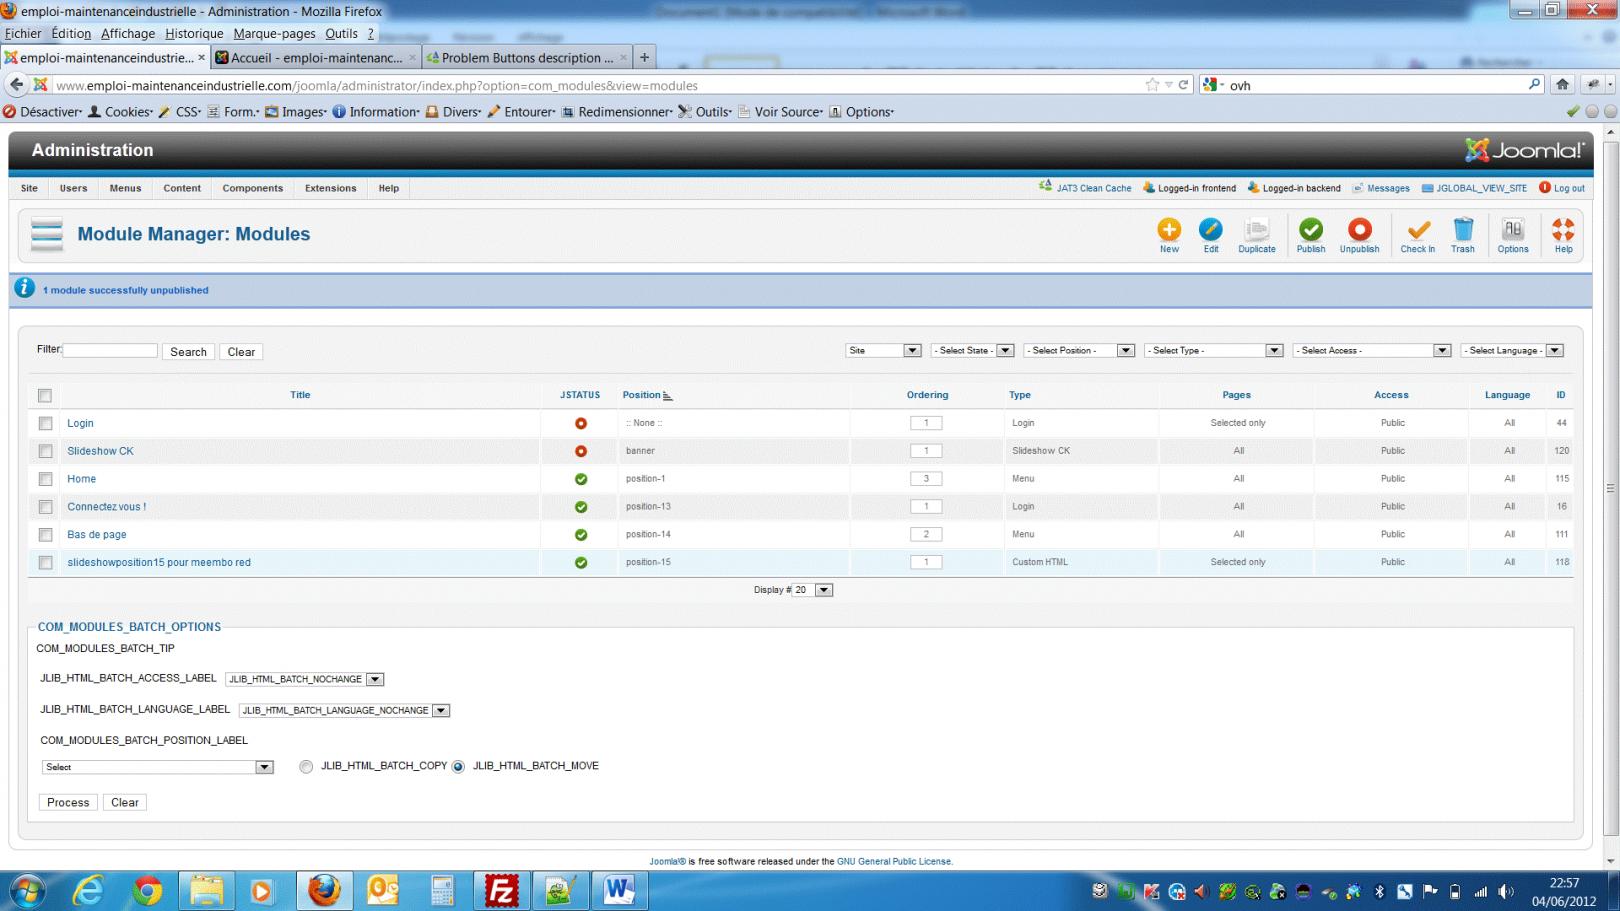Launch FileZilla from the taskbar
Screen dimensions: 1620x911
(501, 889)
